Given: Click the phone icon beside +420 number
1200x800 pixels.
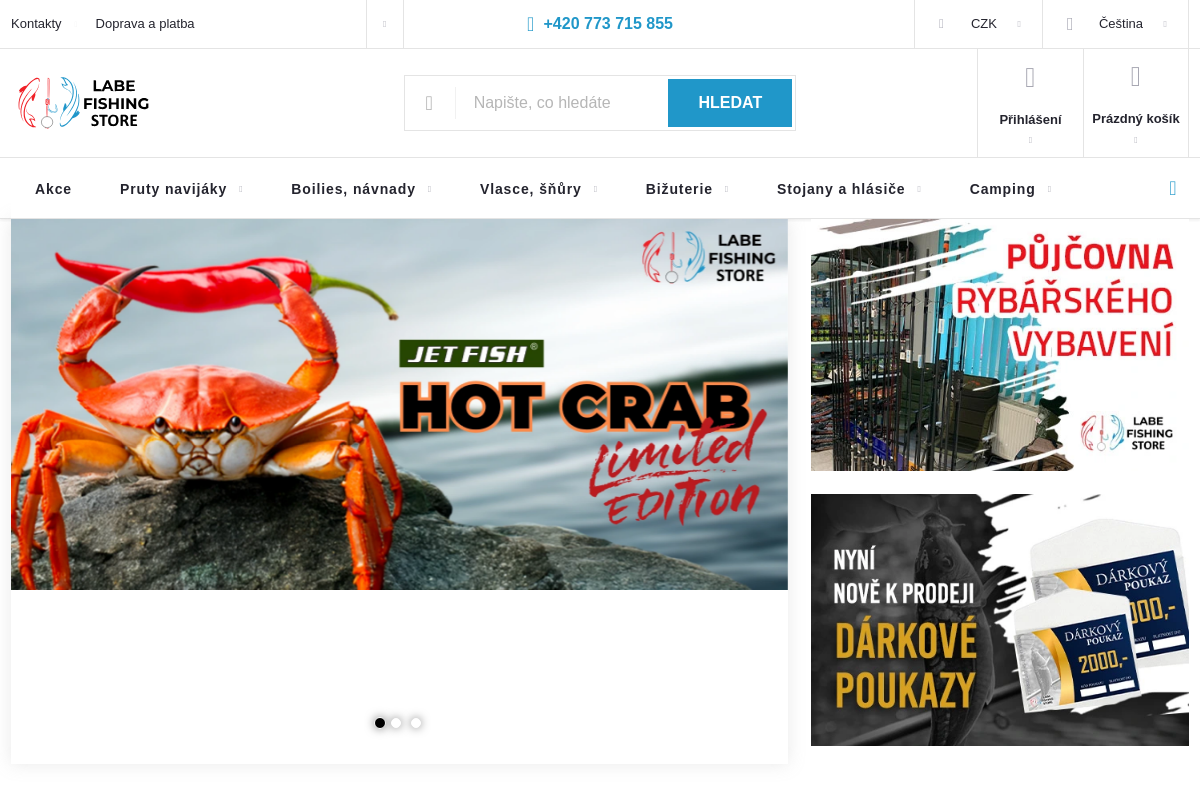Looking at the screenshot, I should click(531, 24).
